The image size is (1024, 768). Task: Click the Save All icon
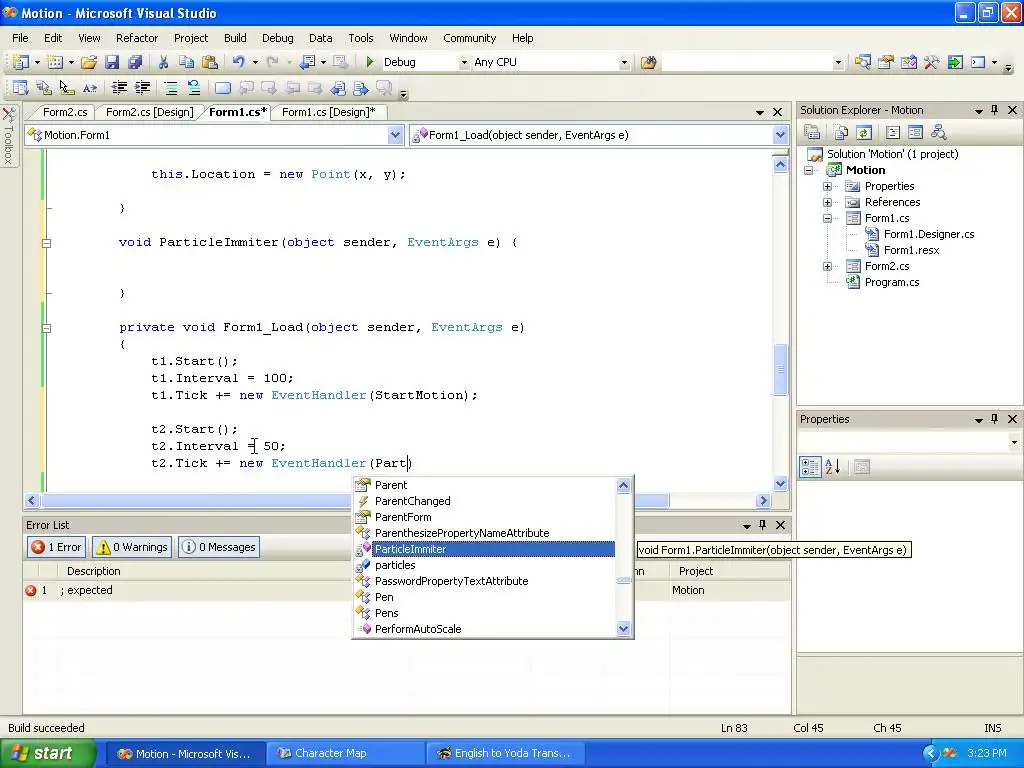[x=135, y=62]
